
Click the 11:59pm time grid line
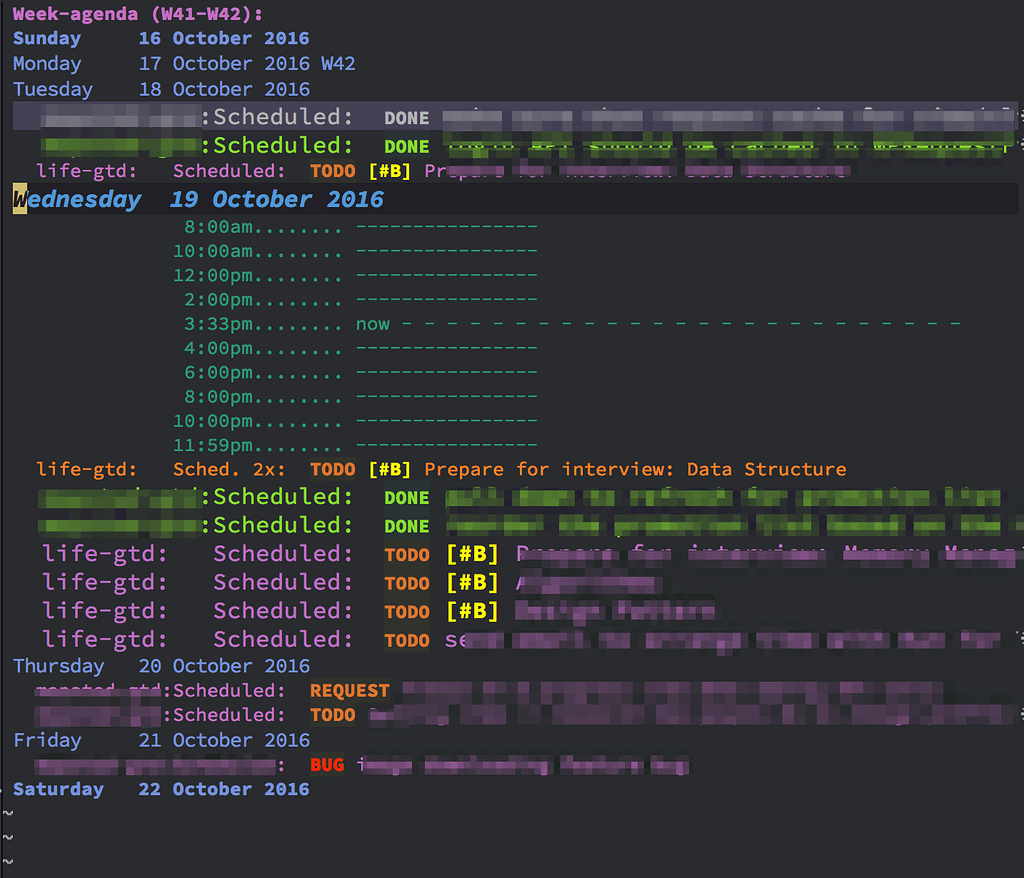(355, 445)
